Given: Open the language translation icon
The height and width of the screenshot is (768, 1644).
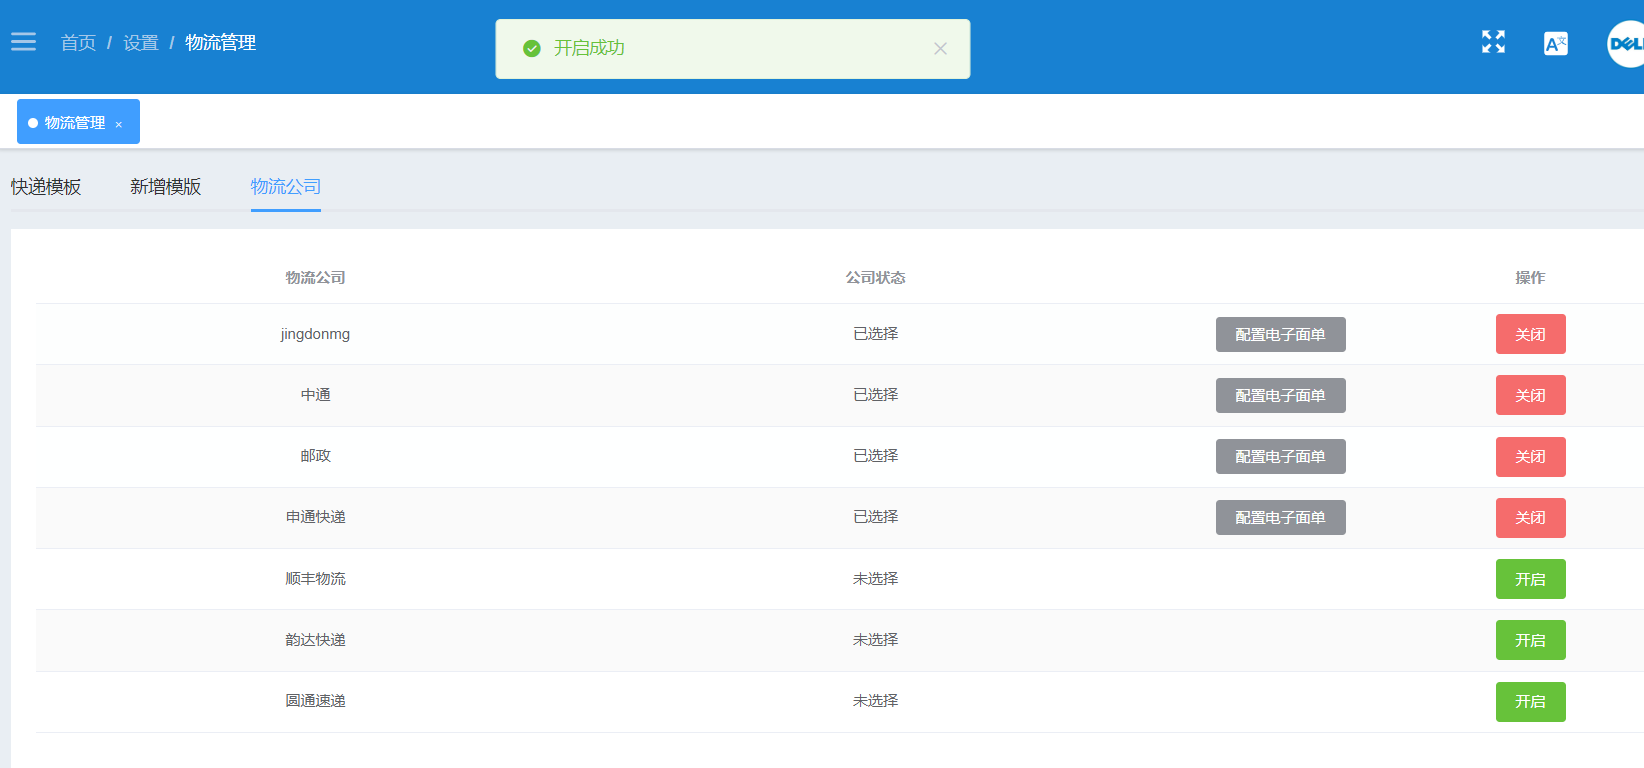Looking at the screenshot, I should tap(1556, 43).
